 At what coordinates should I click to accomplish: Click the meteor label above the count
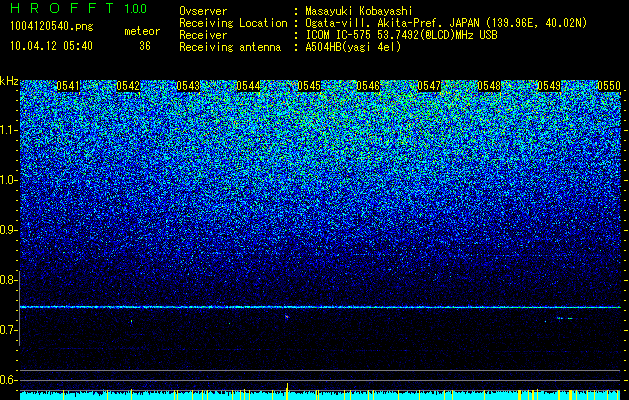pos(142,31)
